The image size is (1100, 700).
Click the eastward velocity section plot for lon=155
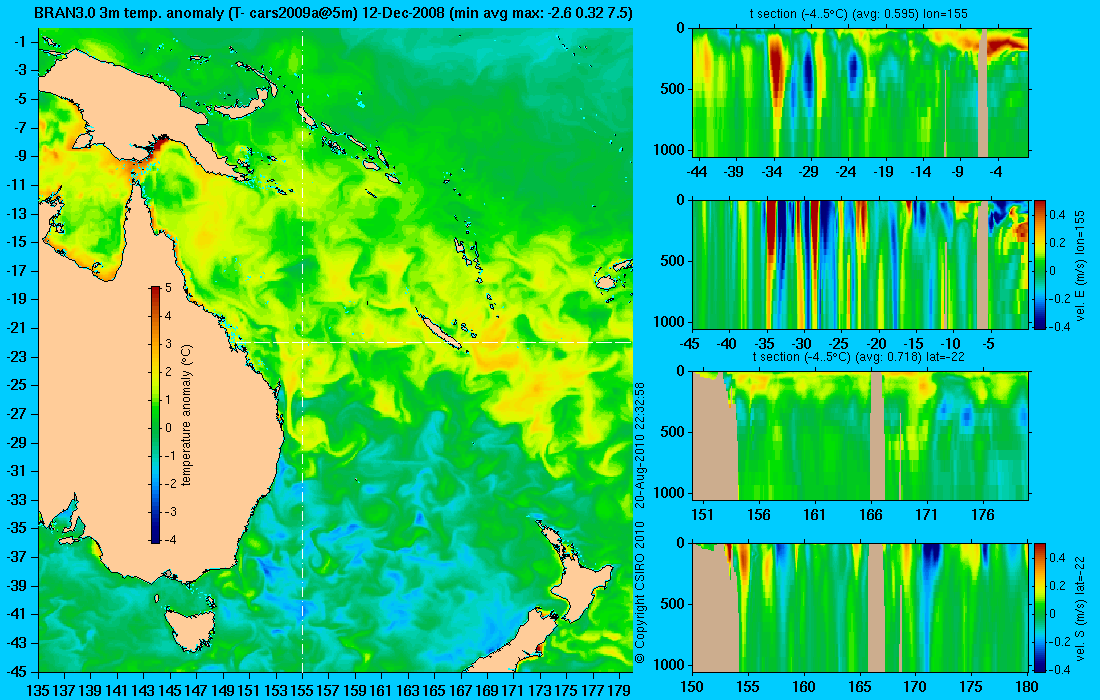pyautogui.click(x=860, y=264)
